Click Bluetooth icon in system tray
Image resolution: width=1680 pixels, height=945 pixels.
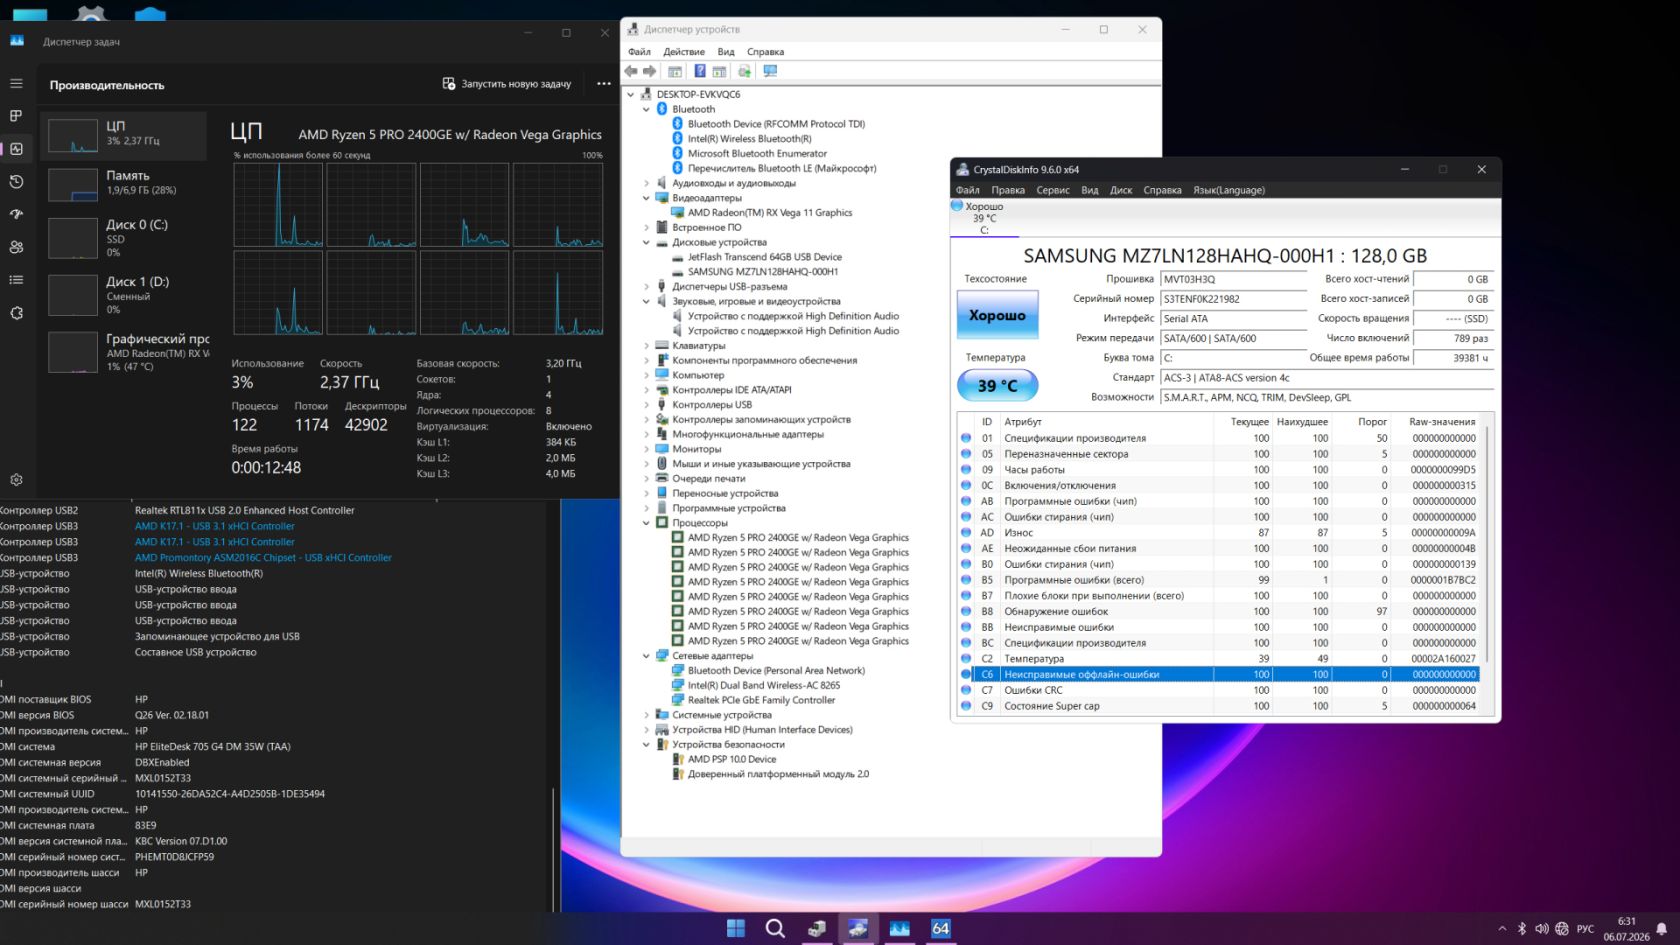pos(1522,929)
